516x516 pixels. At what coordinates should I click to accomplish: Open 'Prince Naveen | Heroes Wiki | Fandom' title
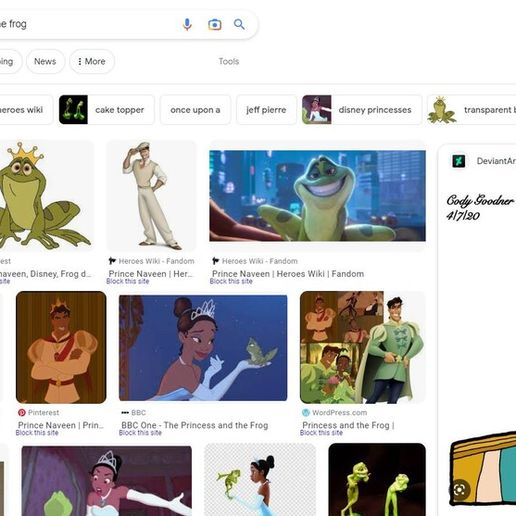pyautogui.click(x=288, y=274)
